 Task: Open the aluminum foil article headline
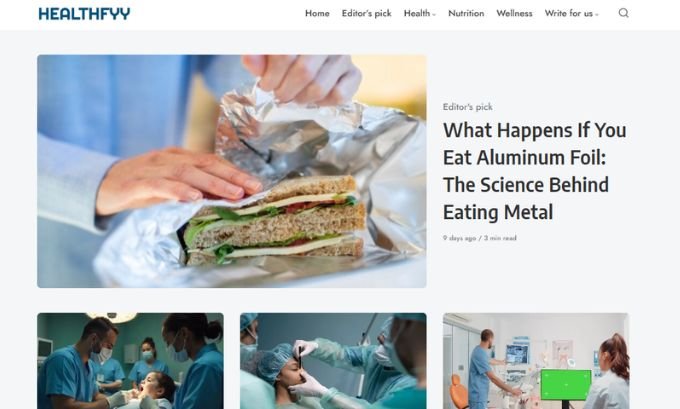tap(534, 171)
